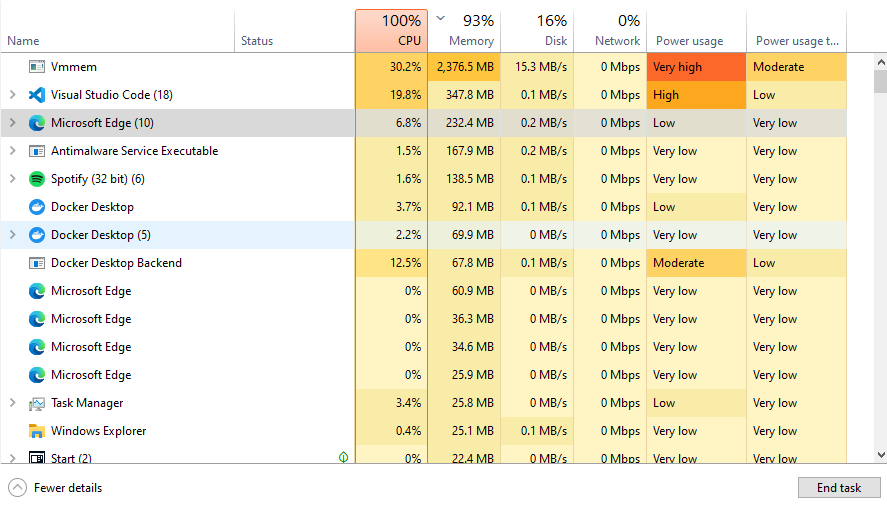Click the Visual Studio Code icon

pyautogui.click(x=37, y=95)
